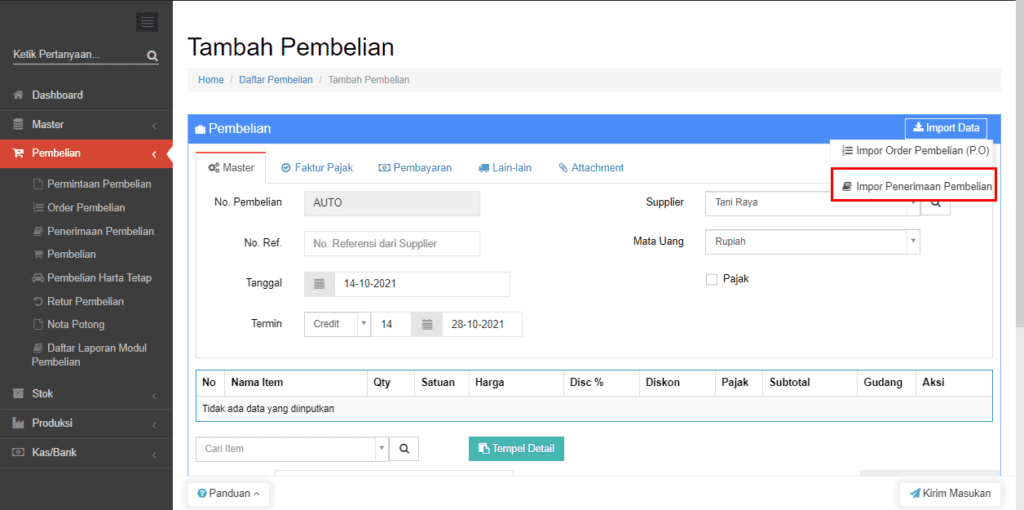Click the Tempel Detail button
The height and width of the screenshot is (510, 1024).
(x=517, y=449)
